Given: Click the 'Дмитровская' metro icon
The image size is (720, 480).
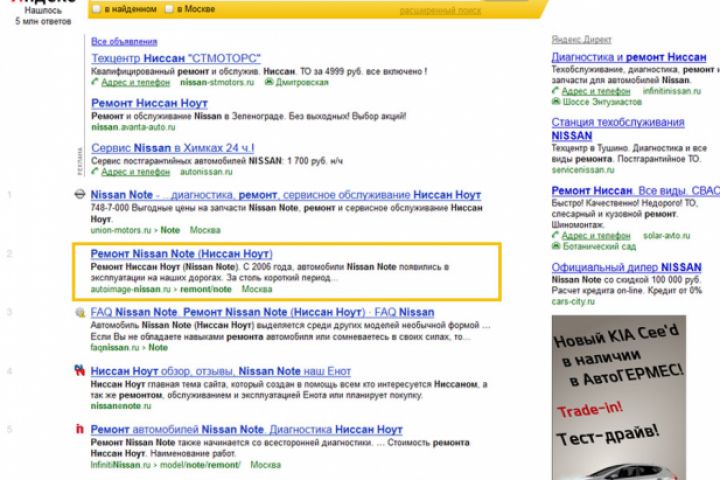Looking at the screenshot, I should (x=269, y=82).
